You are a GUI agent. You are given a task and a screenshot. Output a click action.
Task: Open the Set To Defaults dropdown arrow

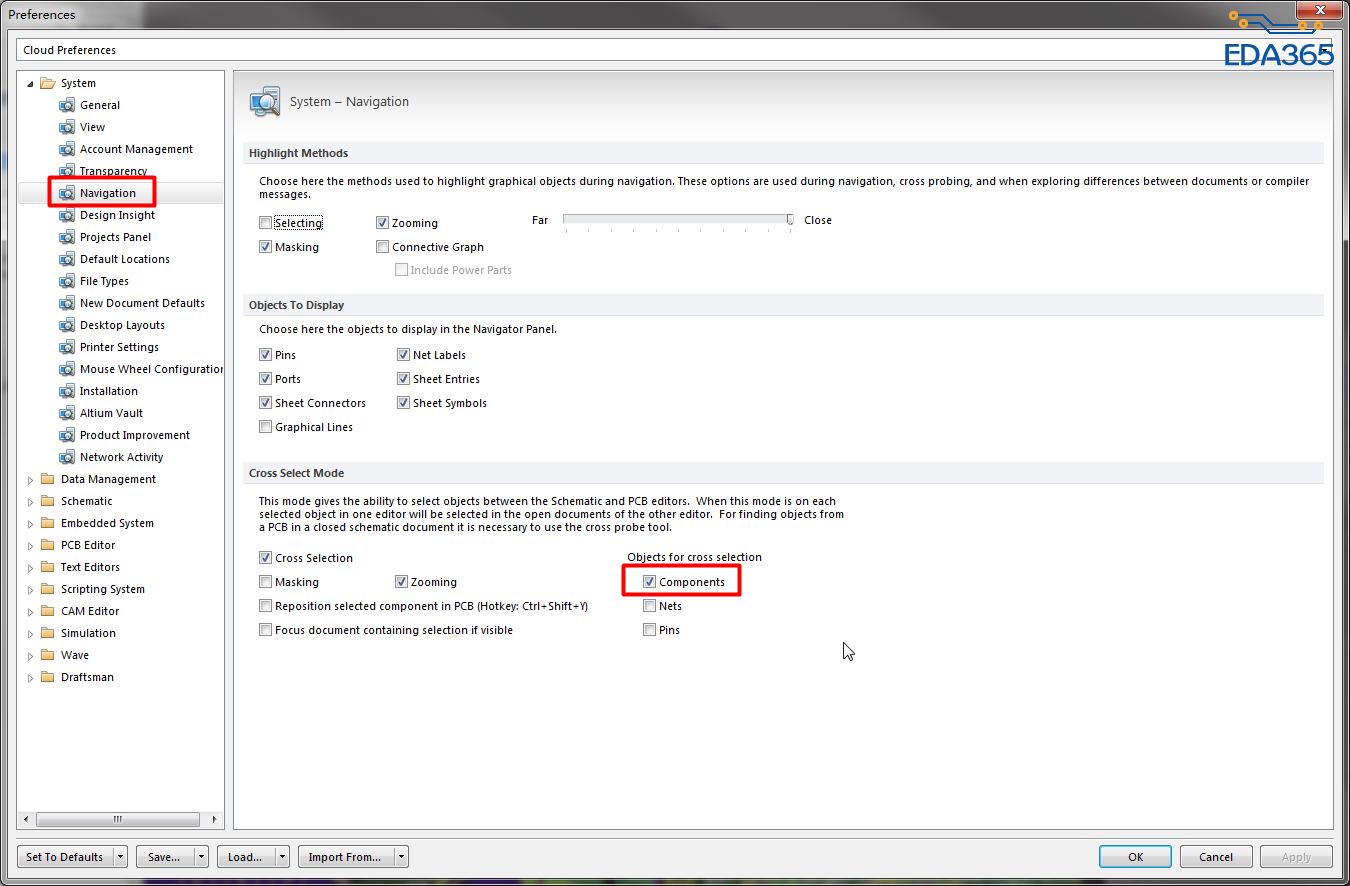coord(120,857)
